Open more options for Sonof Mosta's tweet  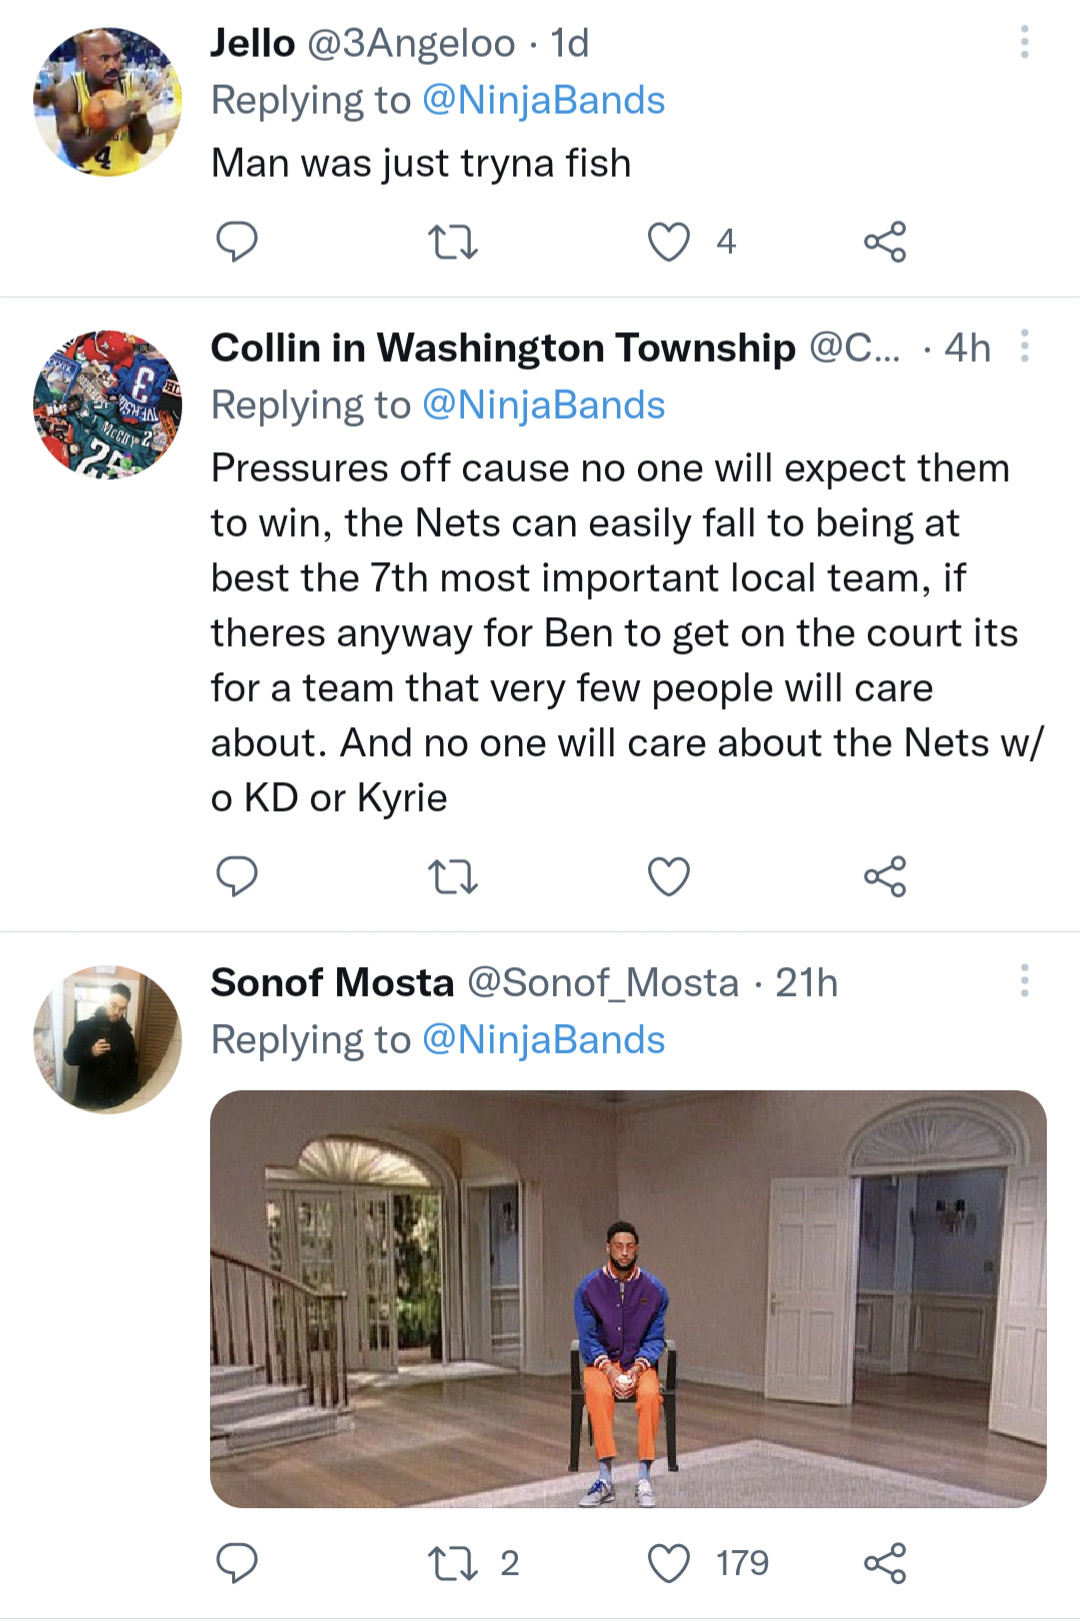pyautogui.click(x=1024, y=981)
